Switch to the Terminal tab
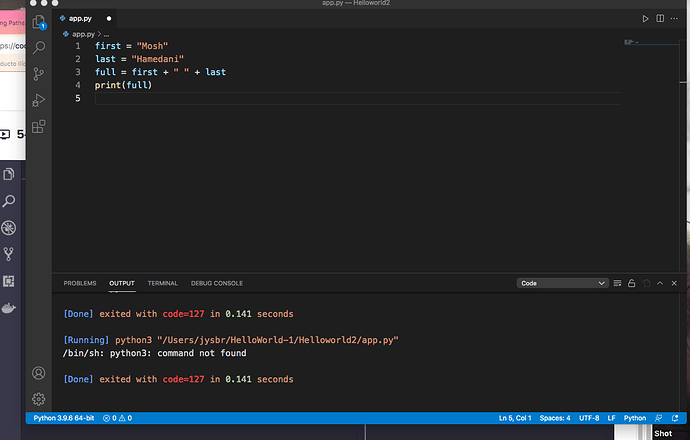Viewport: 690px width, 440px height. pyautogui.click(x=162, y=283)
